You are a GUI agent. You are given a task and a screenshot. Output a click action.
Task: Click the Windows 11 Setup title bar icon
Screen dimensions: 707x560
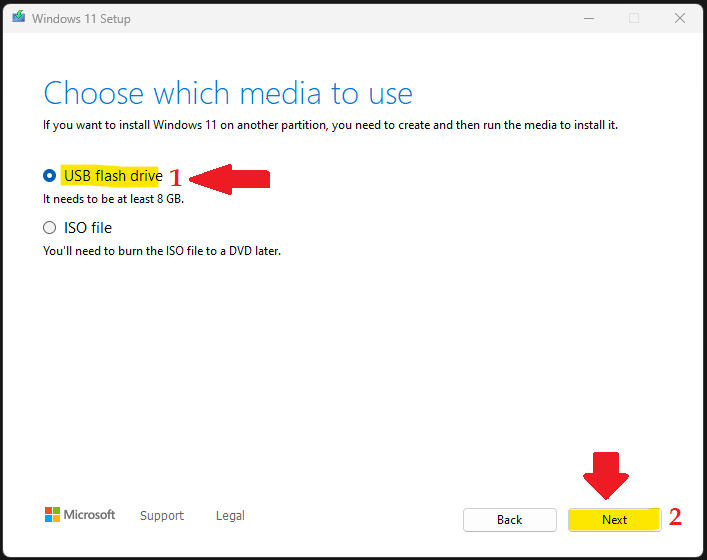coord(18,18)
